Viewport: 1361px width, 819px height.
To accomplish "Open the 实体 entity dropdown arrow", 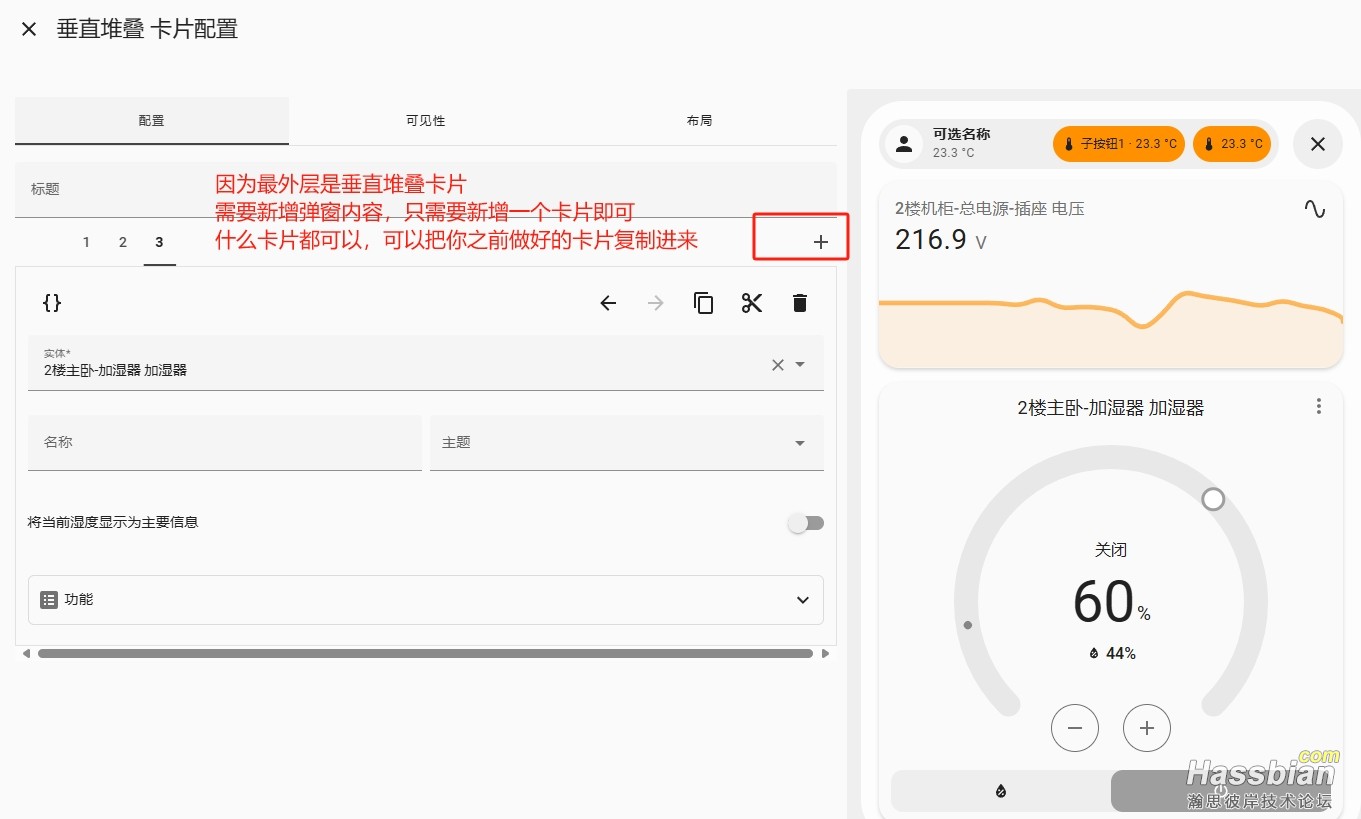I will [x=800, y=365].
